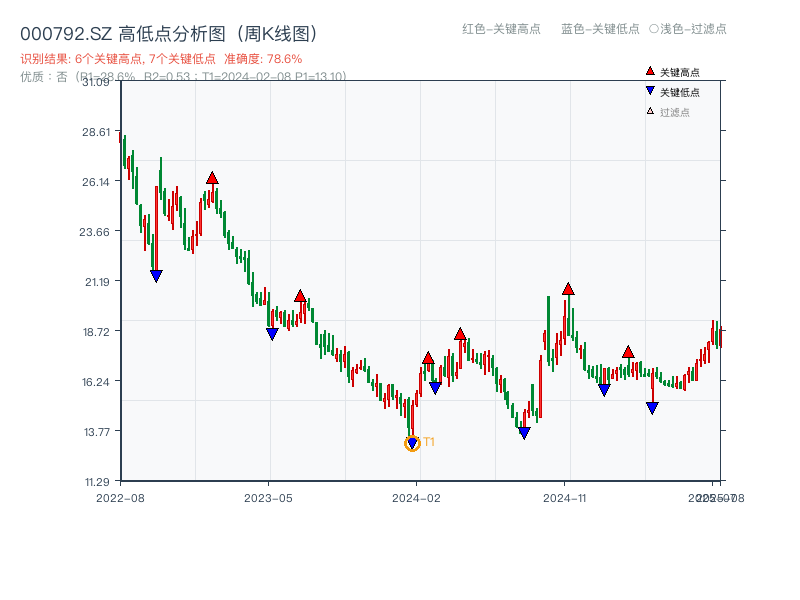800x600 pixels.
Task: Click the 31.09 y-axis label
Action: click(96, 82)
